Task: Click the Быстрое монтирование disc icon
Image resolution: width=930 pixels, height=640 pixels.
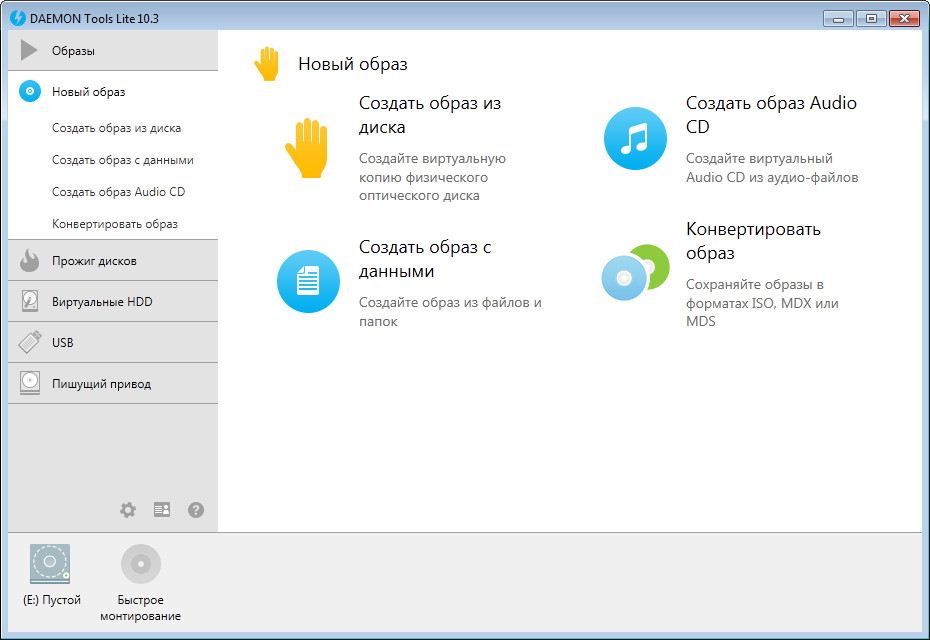Action: coord(141,564)
